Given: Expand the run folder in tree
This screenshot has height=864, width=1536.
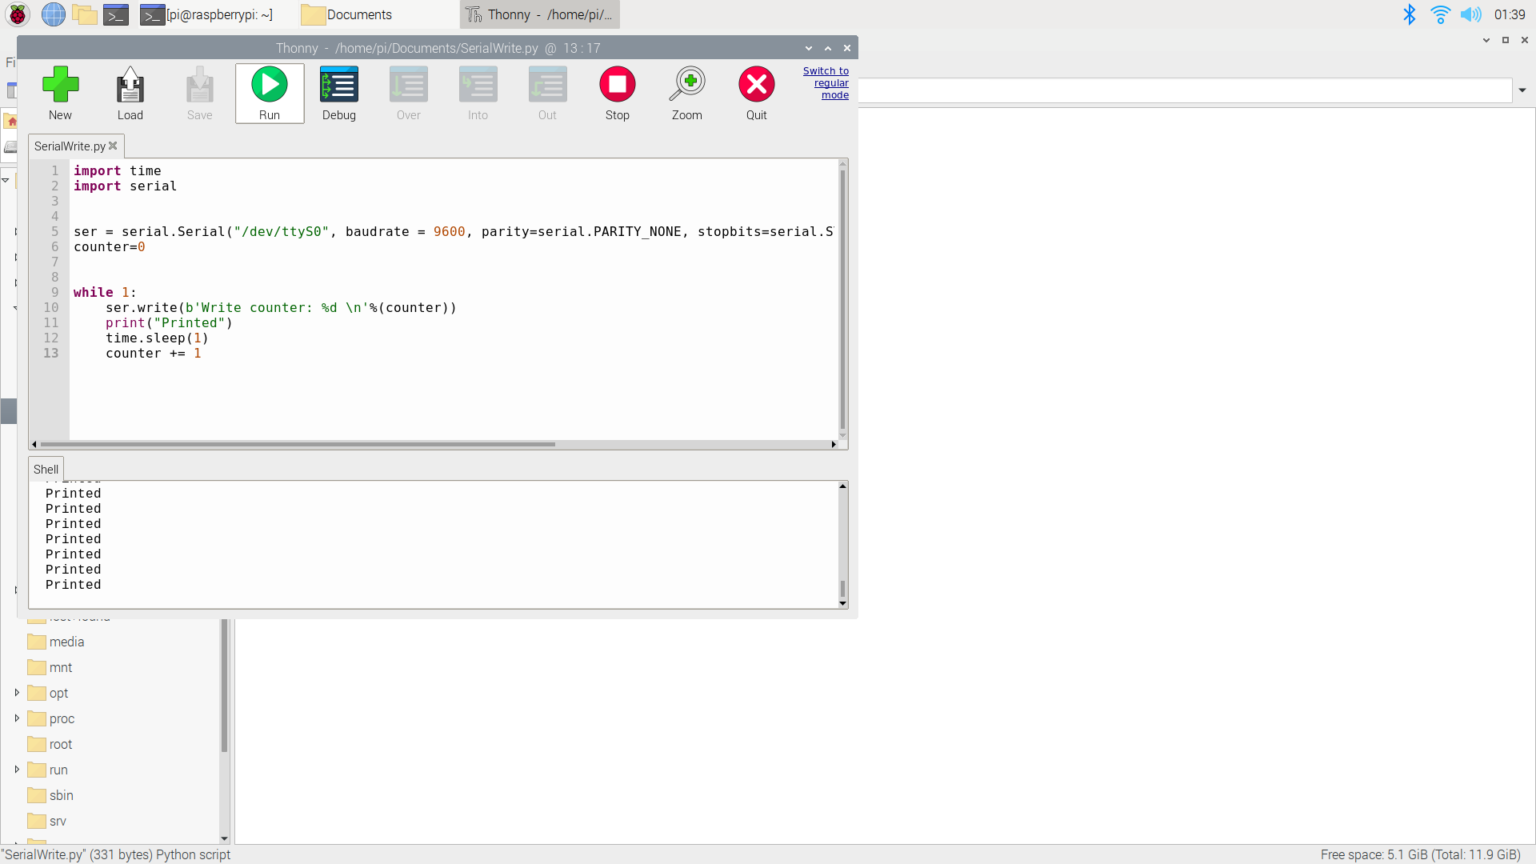Looking at the screenshot, I should 16,769.
